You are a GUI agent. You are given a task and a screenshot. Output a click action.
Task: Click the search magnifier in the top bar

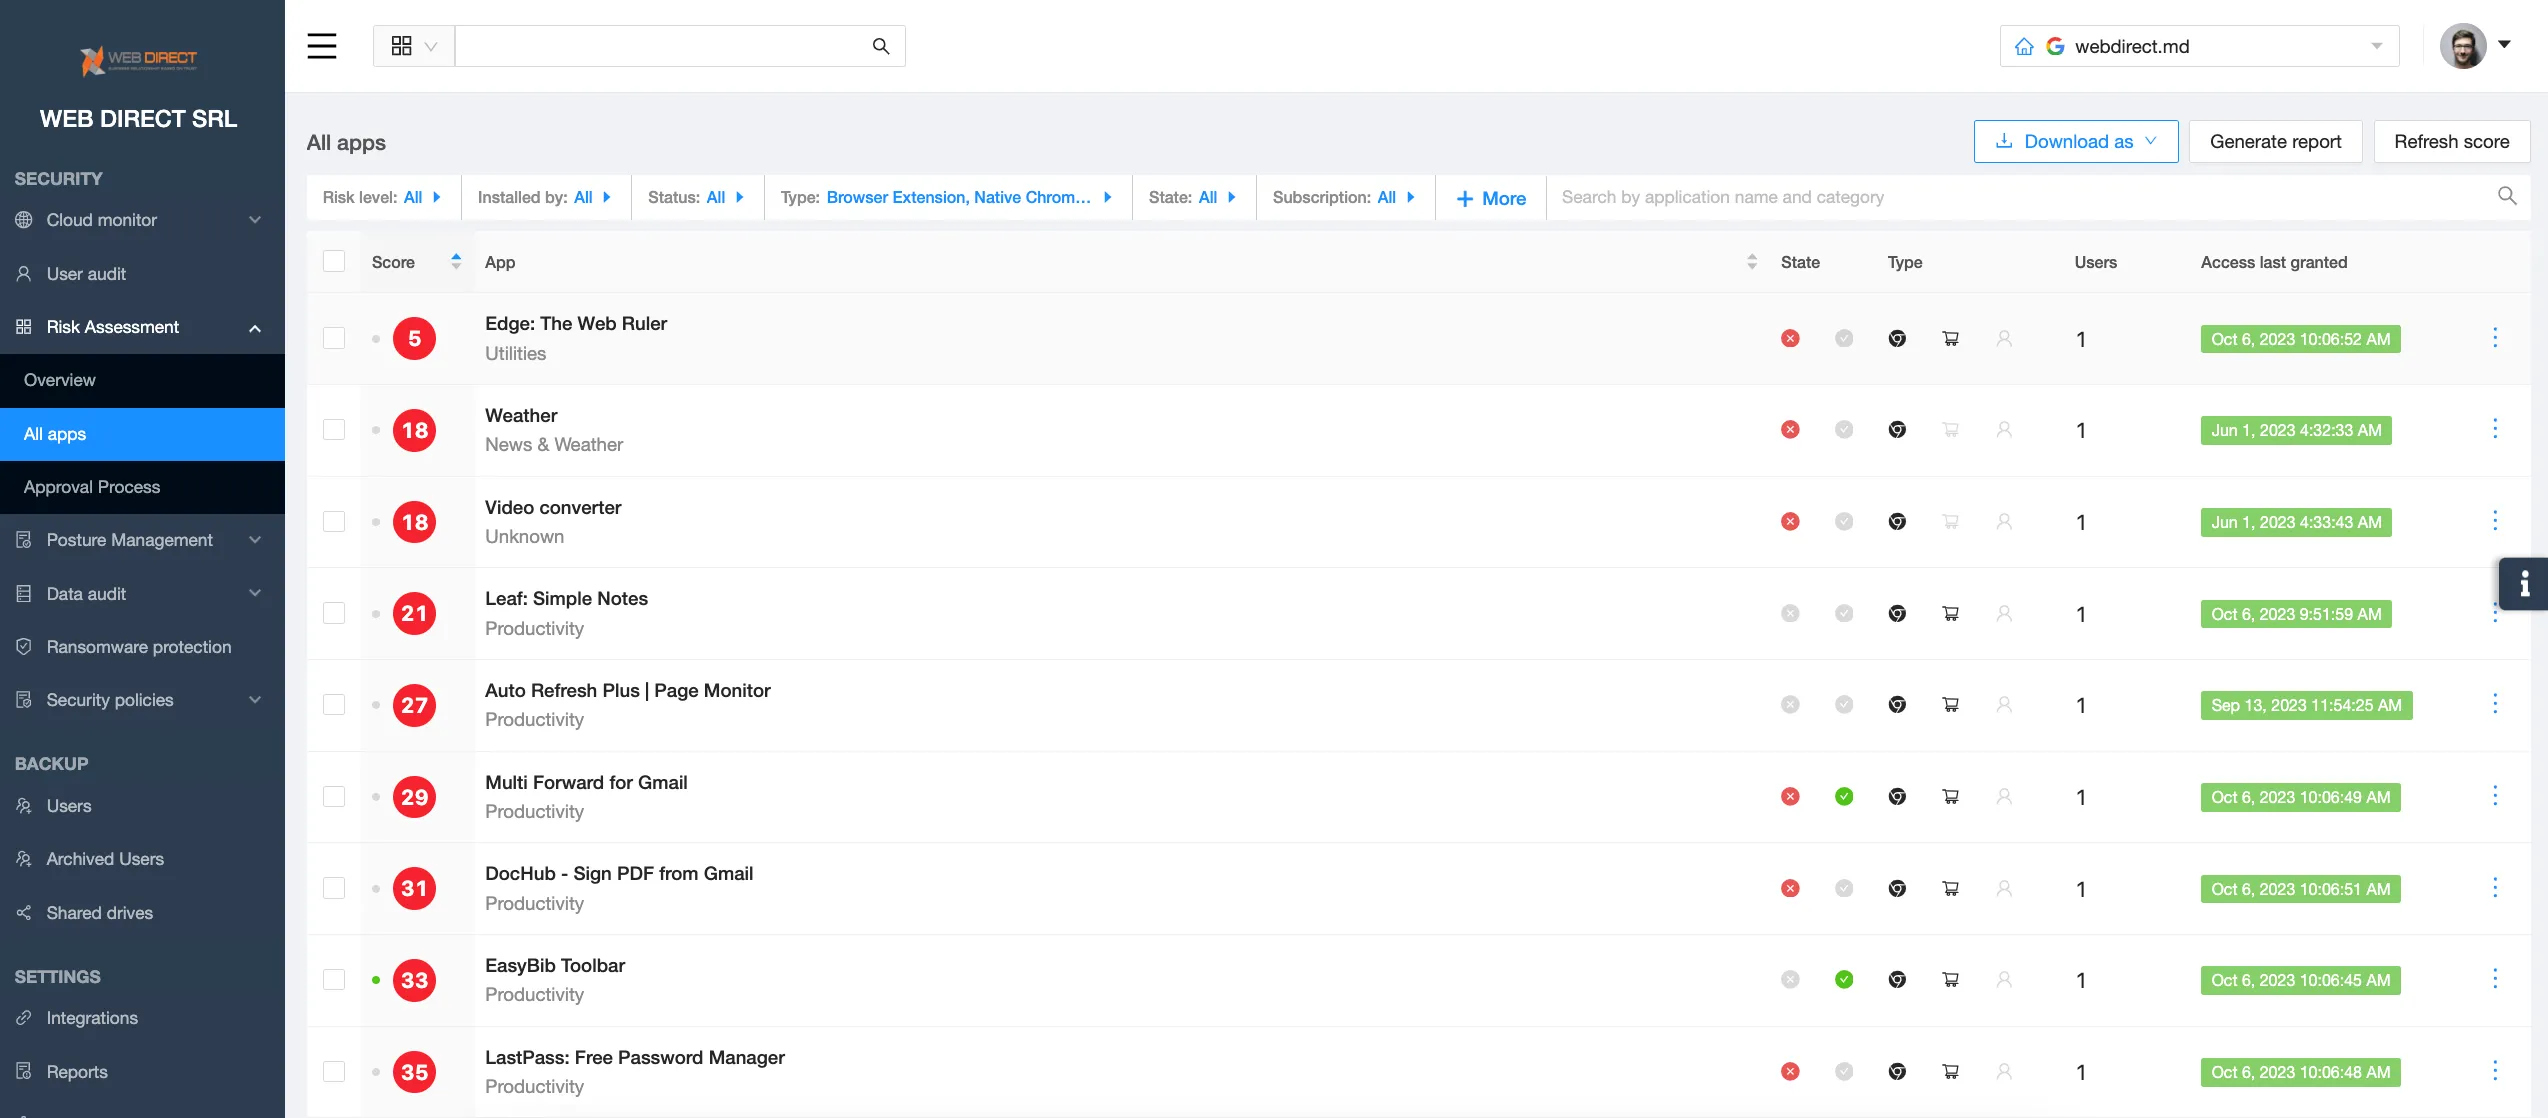[880, 46]
